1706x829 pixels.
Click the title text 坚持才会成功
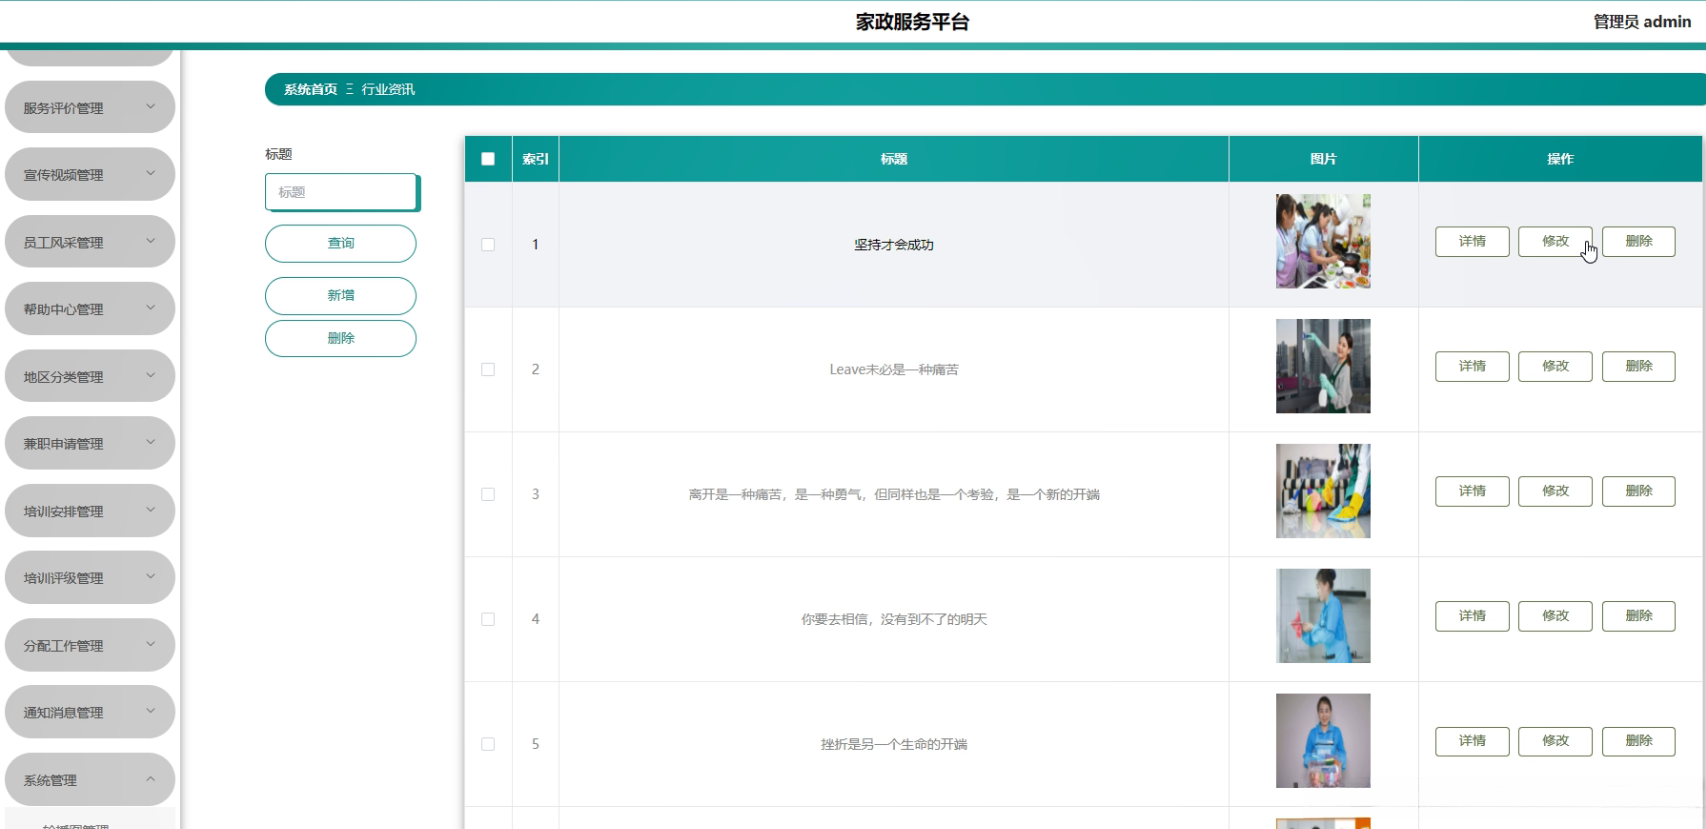(x=894, y=245)
